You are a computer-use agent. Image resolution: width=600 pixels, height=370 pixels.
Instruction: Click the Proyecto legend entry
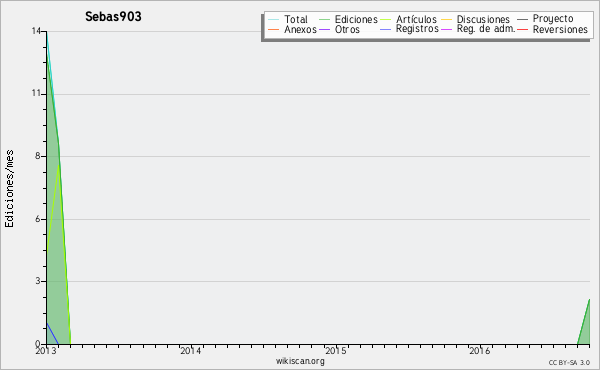point(545,18)
